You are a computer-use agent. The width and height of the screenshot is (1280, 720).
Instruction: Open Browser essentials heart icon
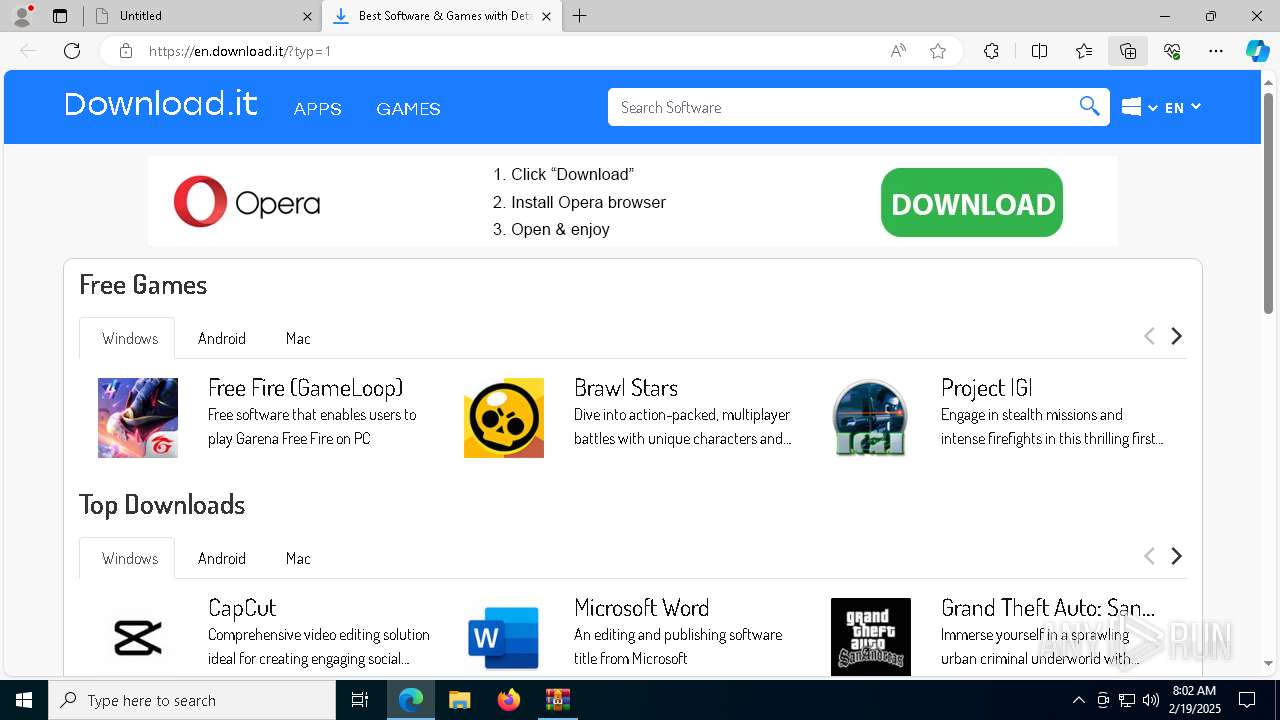pos(1172,51)
